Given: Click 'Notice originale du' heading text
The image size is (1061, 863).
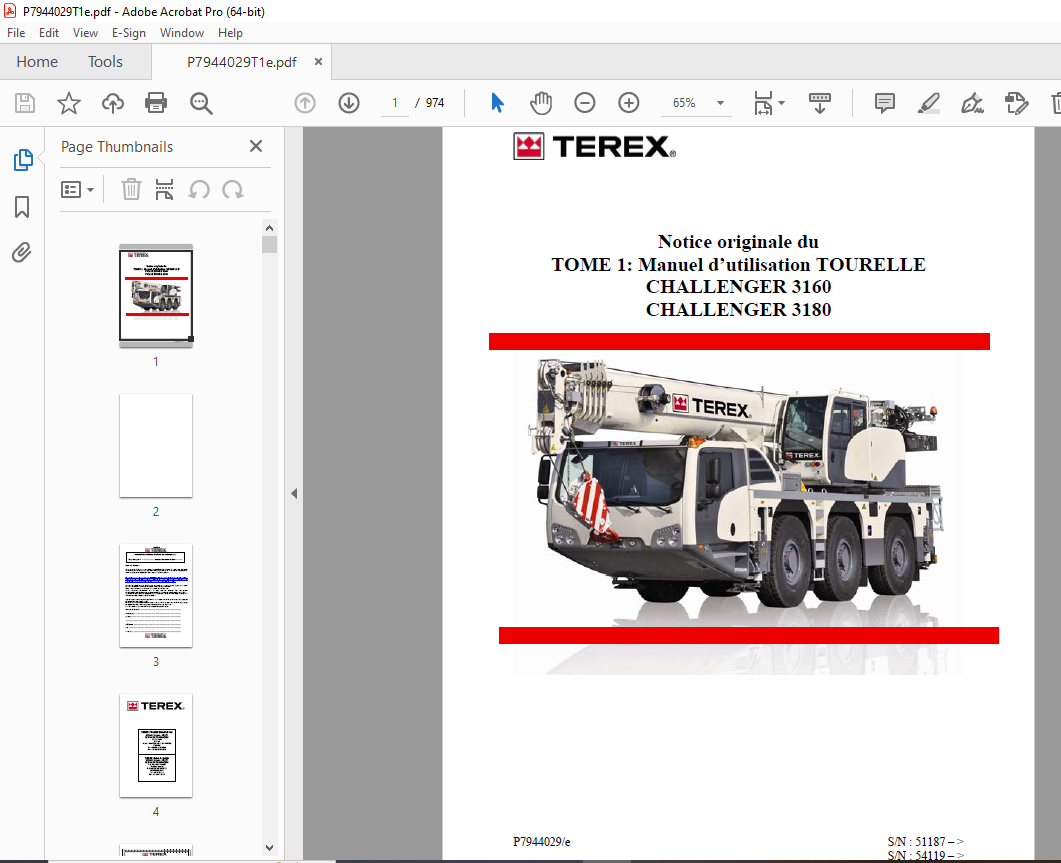Looking at the screenshot, I should point(738,242).
